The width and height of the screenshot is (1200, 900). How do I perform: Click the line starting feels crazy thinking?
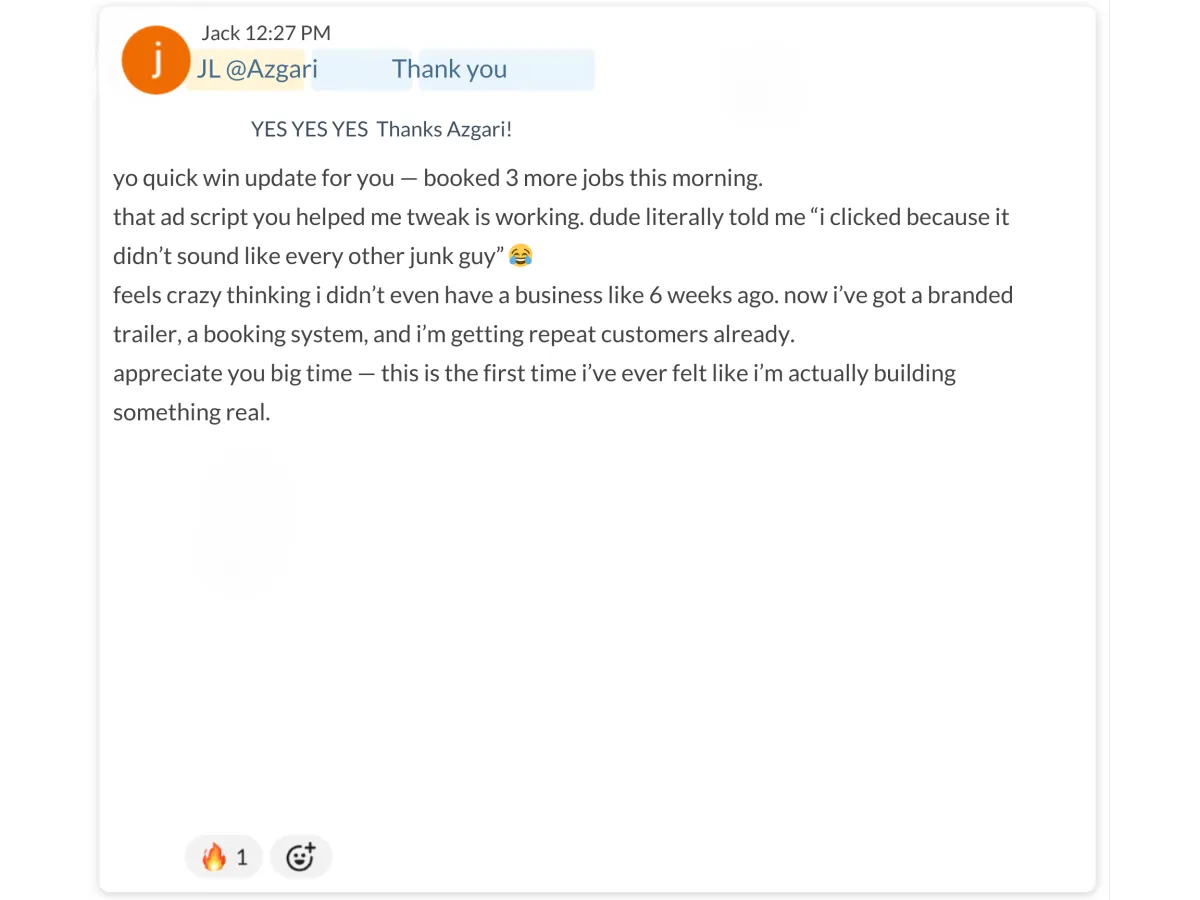coord(563,295)
